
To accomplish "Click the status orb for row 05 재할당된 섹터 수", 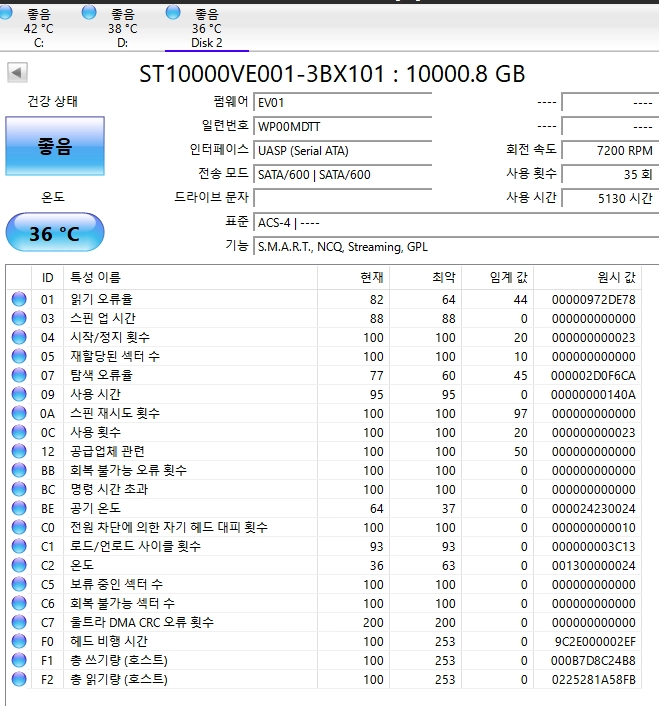I will (x=19, y=356).
